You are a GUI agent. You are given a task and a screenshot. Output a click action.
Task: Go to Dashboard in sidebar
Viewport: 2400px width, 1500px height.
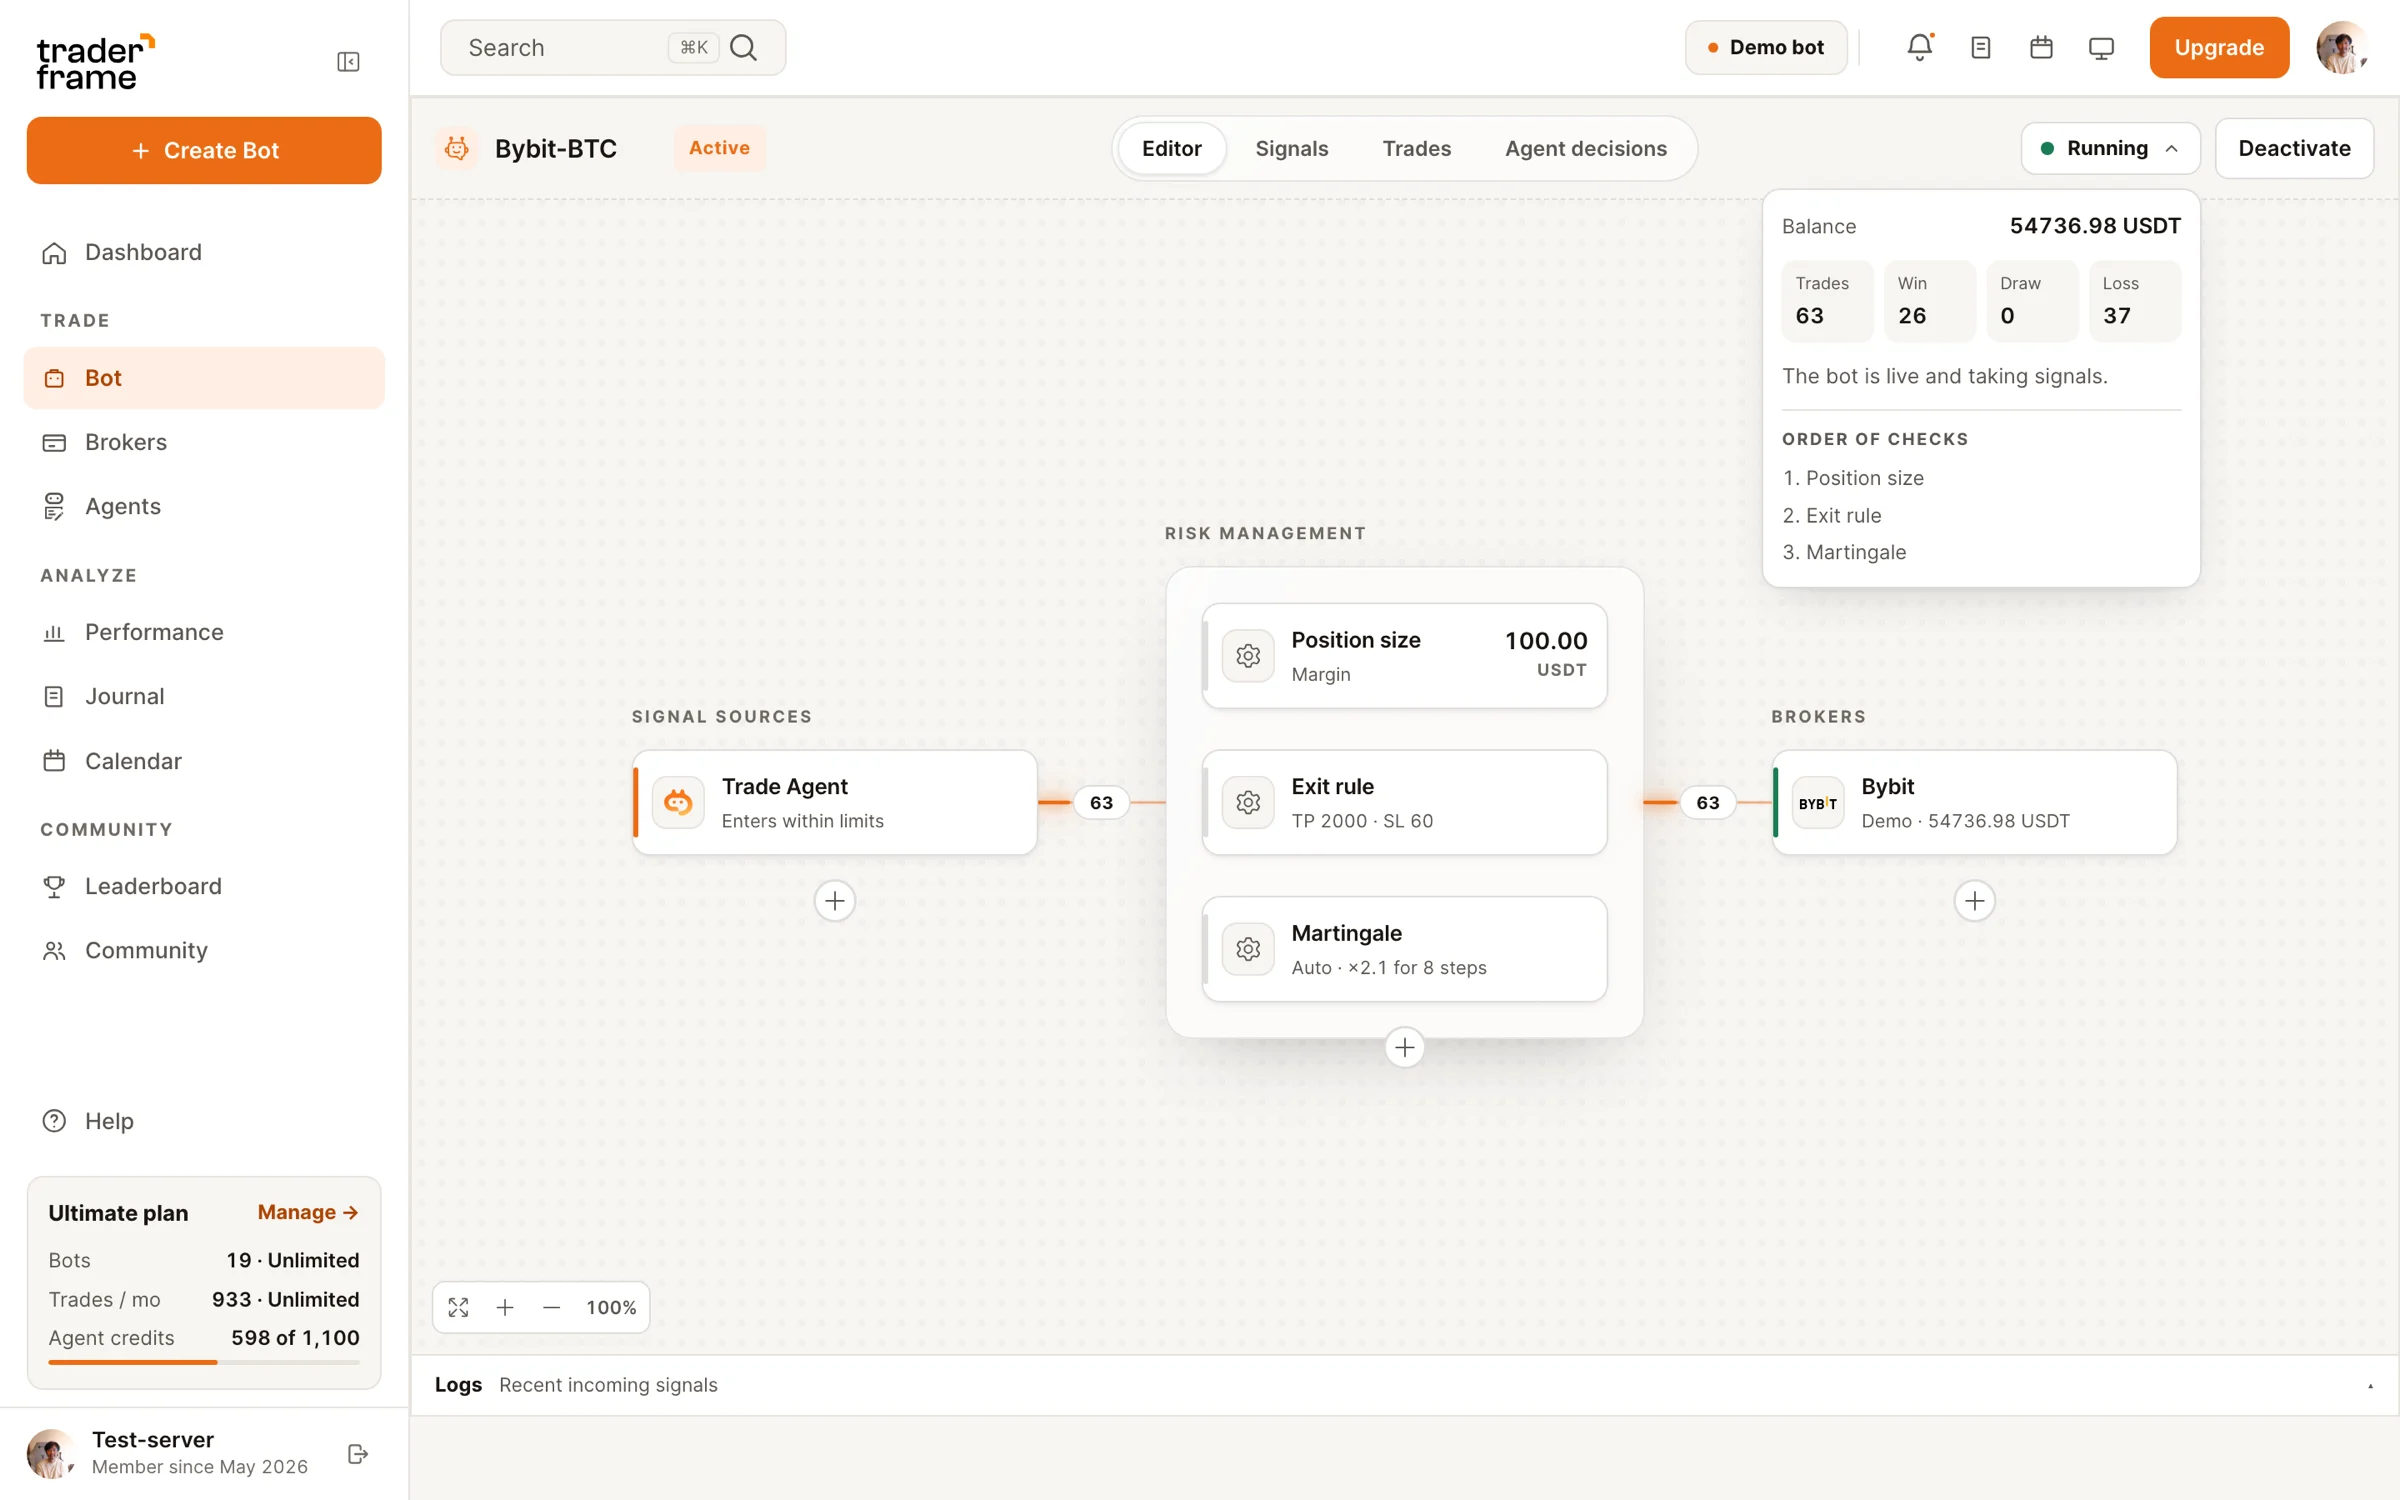coord(204,252)
